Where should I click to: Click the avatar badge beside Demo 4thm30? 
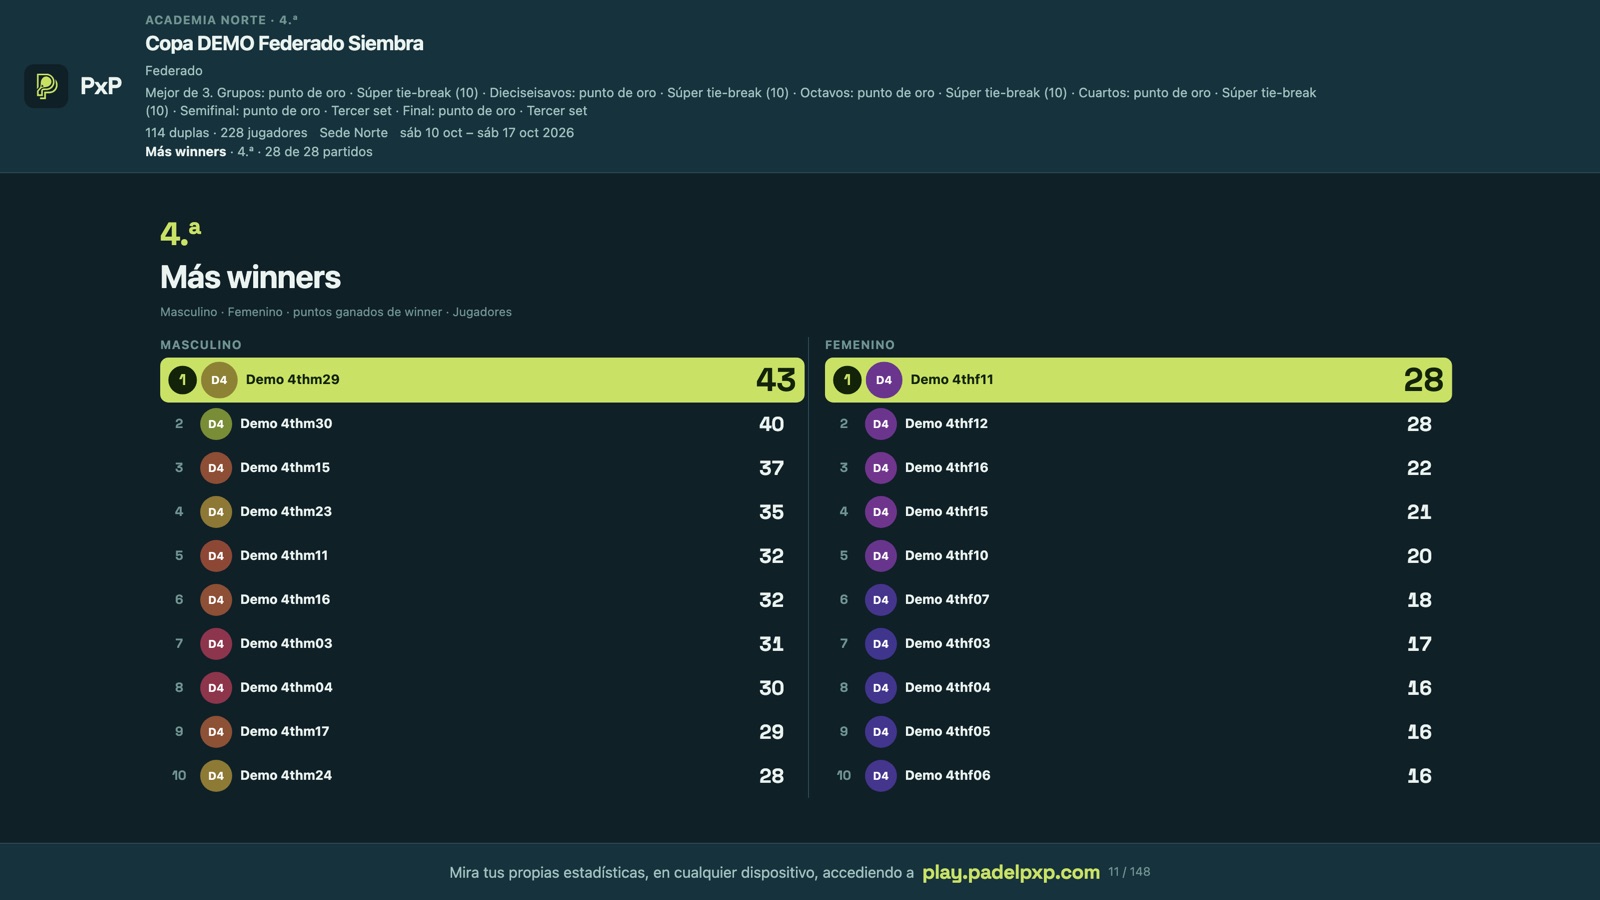pos(216,424)
